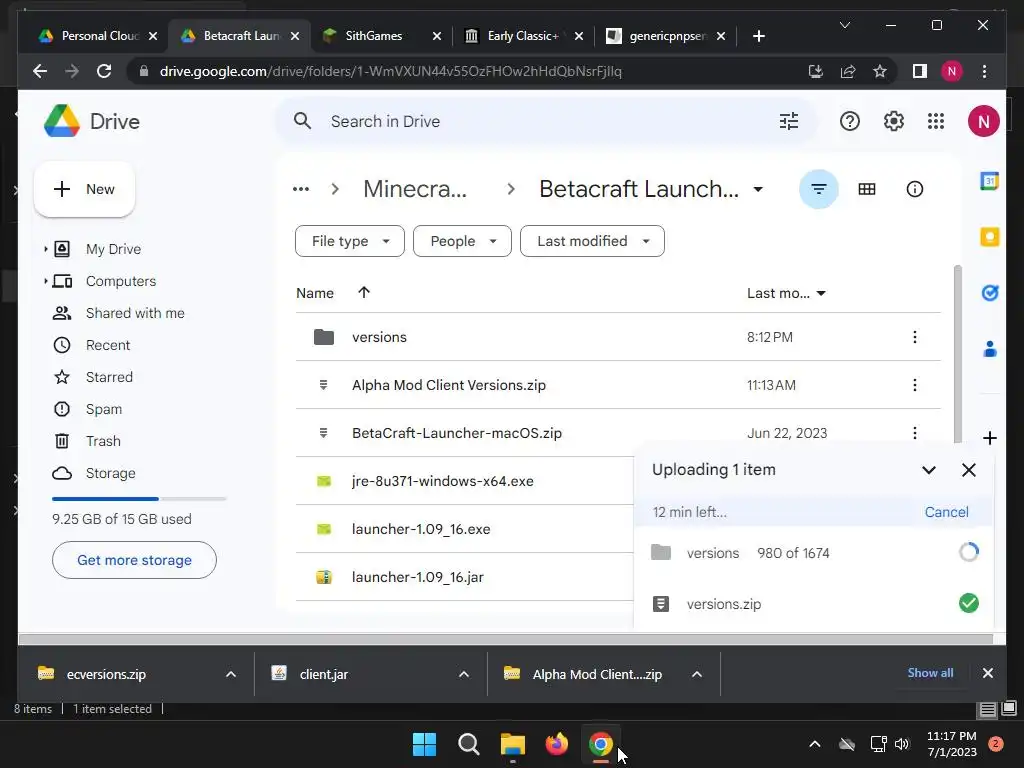Open more actions for Alpha Mod Client Versions.zip

pyautogui.click(x=915, y=385)
